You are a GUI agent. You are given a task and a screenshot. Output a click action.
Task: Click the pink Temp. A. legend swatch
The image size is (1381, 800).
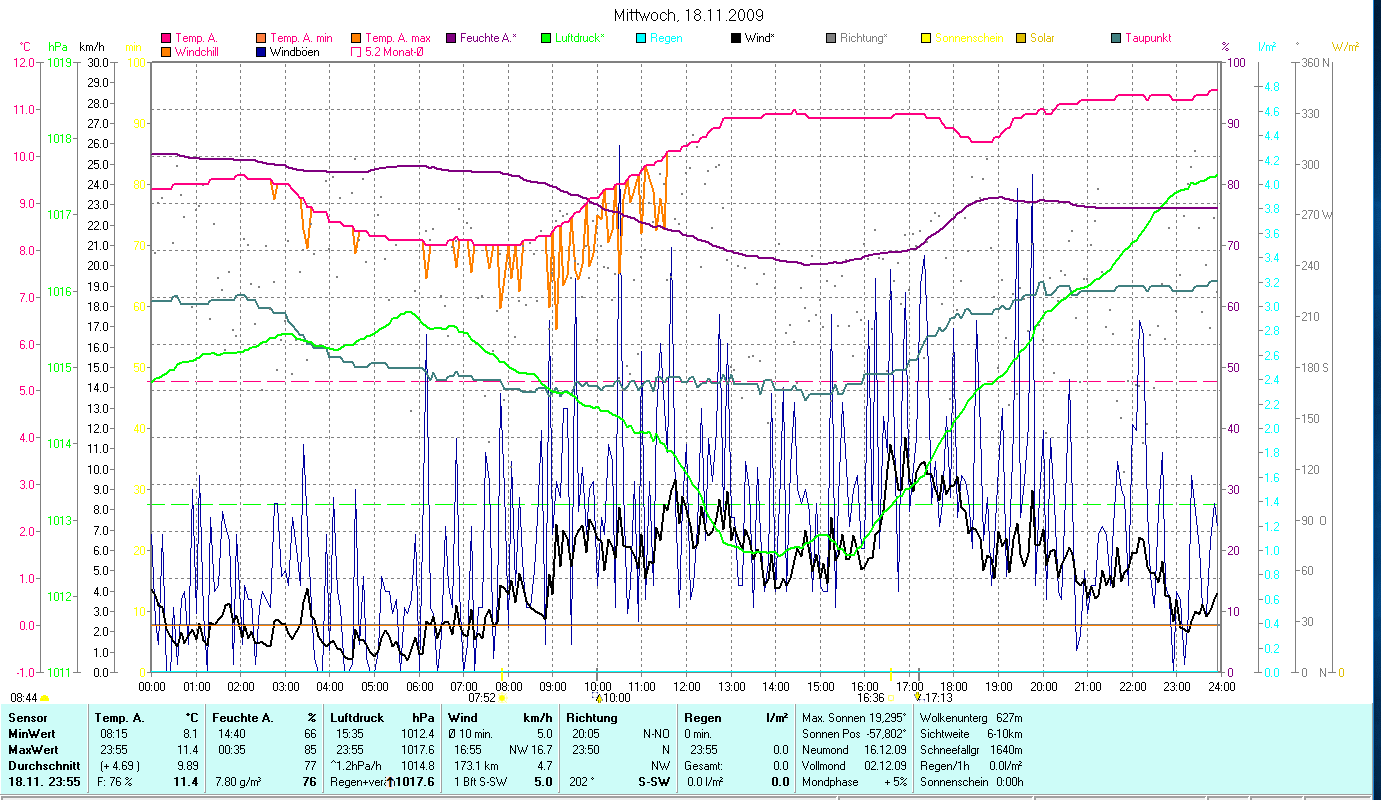tap(166, 38)
